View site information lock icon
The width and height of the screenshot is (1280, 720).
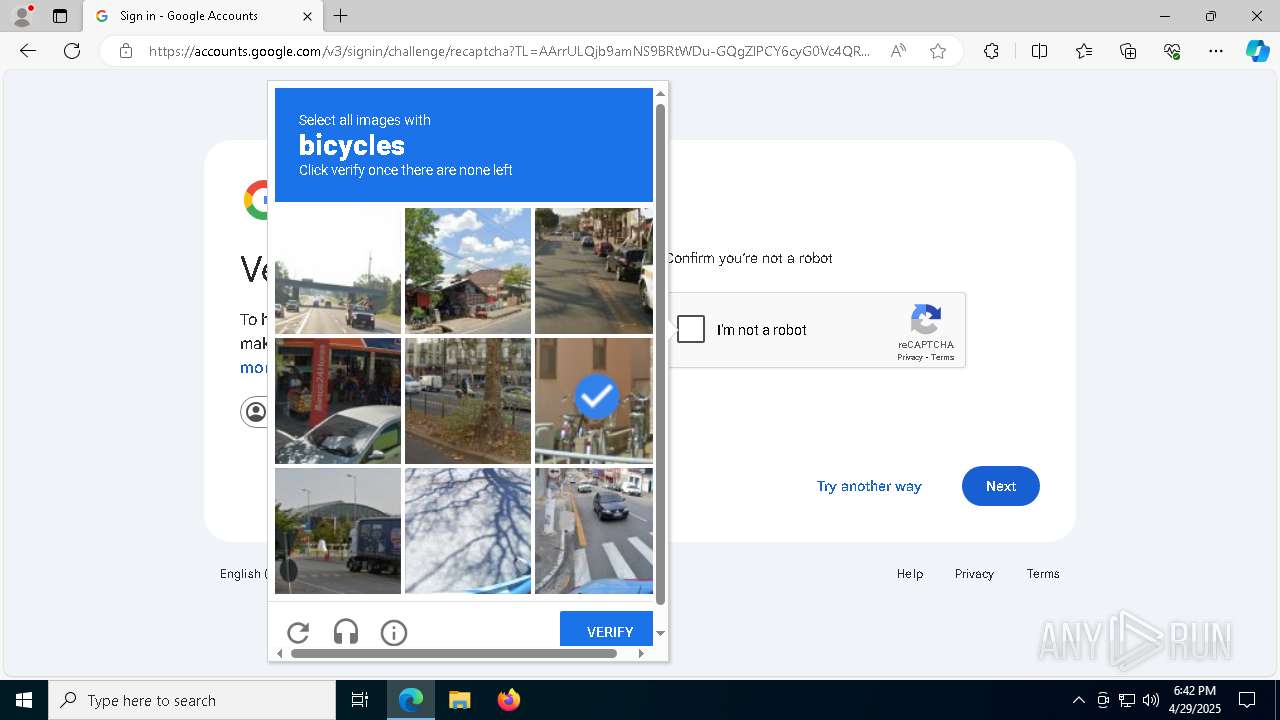[x=125, y=51]
